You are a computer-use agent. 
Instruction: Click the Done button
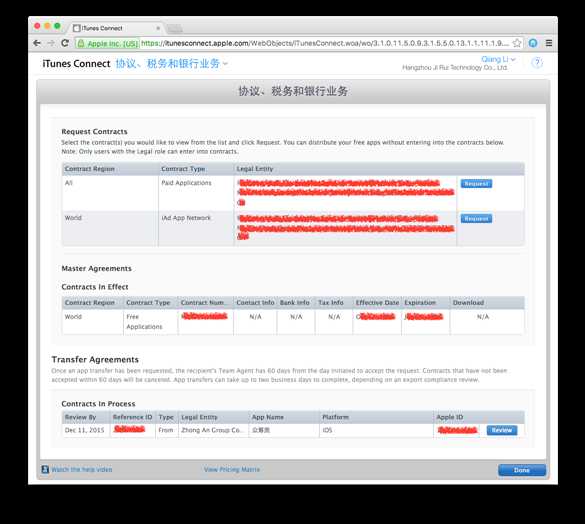coord(522,470)
